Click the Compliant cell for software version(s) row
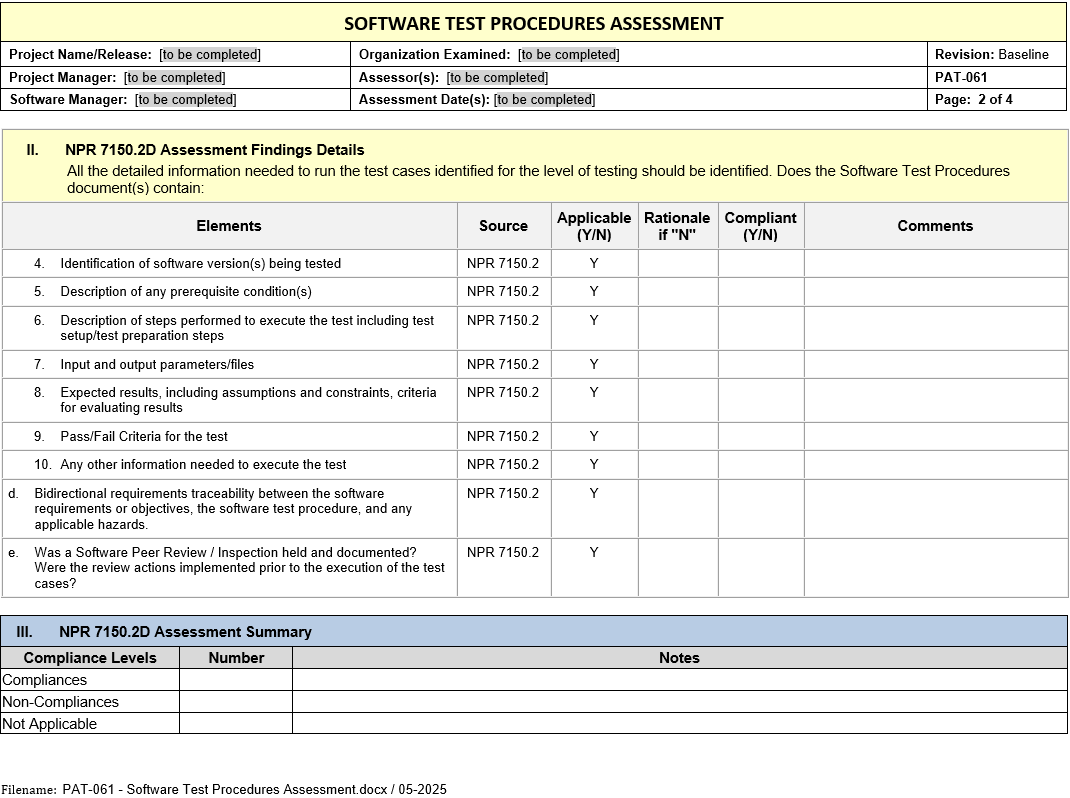 (760, 264)
